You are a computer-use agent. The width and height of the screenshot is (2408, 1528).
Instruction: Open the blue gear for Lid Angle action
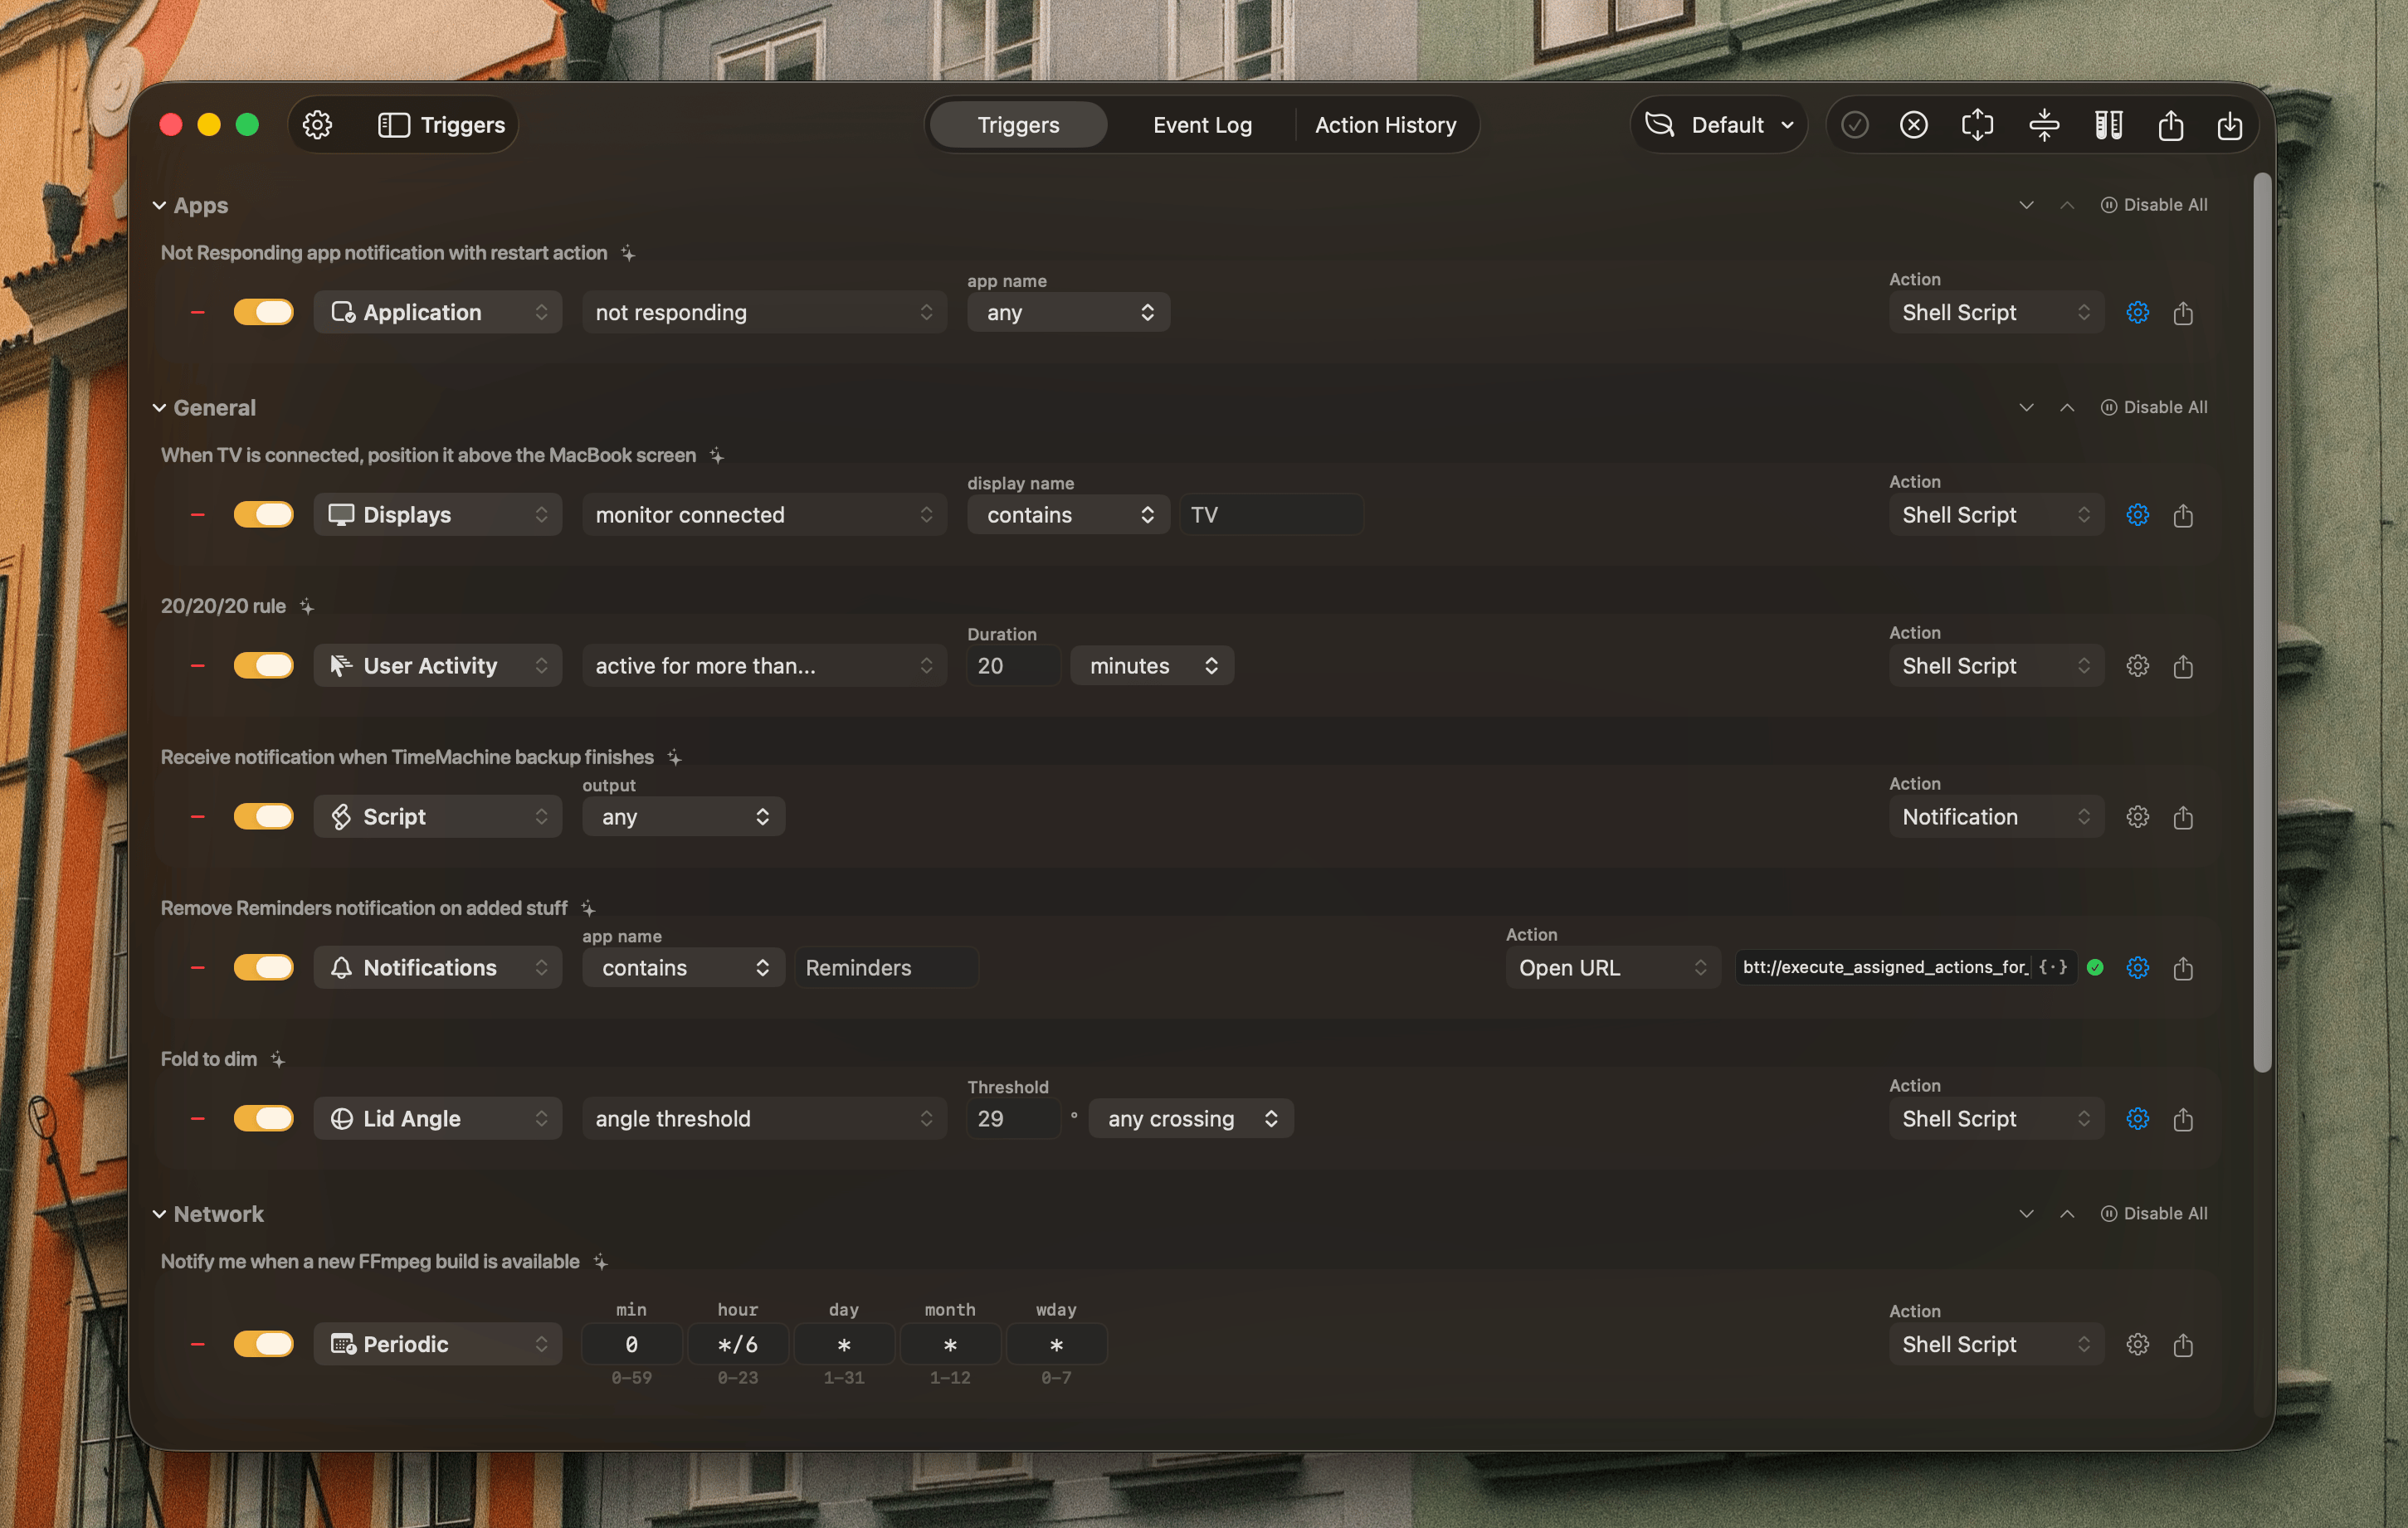coord(2137,1118)
